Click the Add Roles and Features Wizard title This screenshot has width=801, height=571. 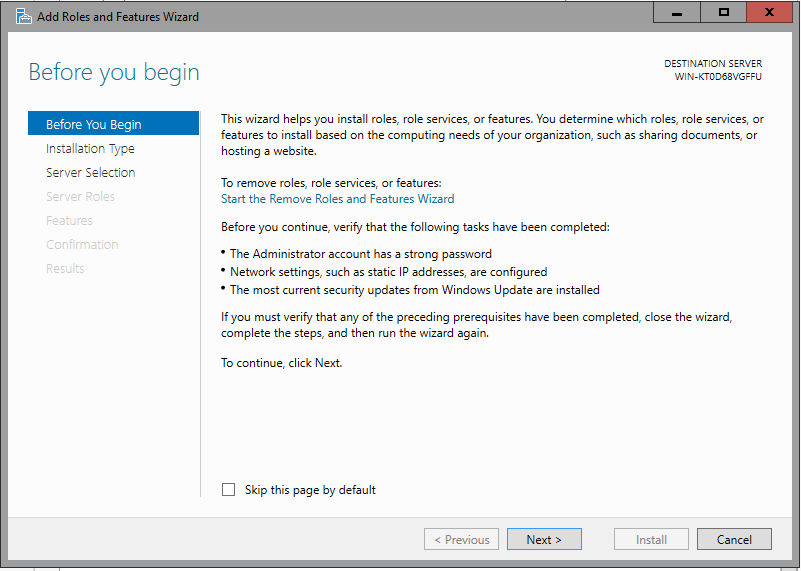tap(118, 17)
